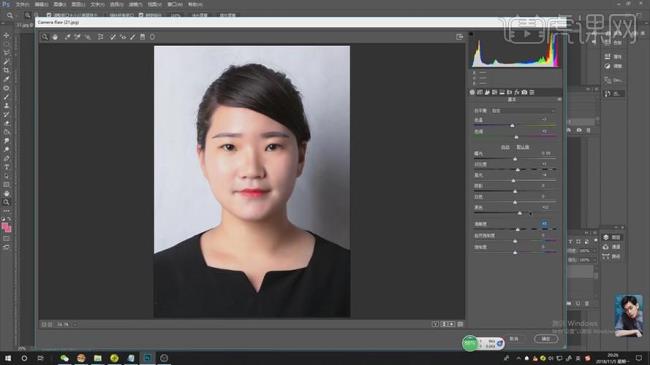The height and width of the screenshot is (365, 650).
Task: Select Photoshop Type tool
Action: (x=6, y=166)
